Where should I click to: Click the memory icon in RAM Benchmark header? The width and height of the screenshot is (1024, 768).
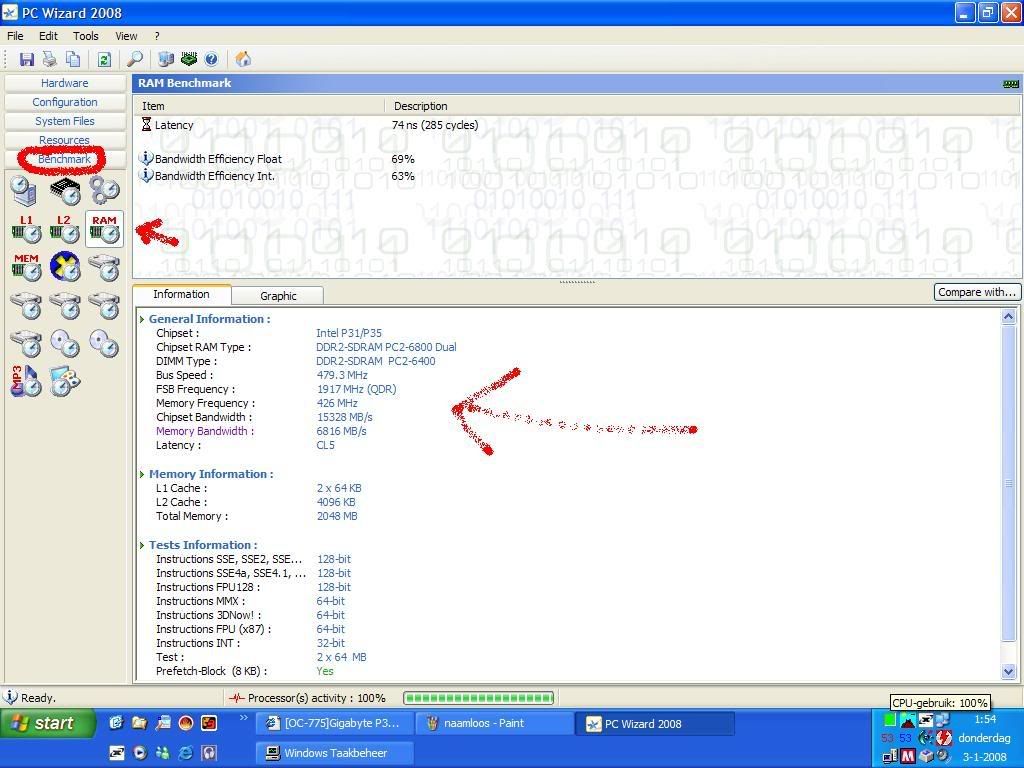1010,84
